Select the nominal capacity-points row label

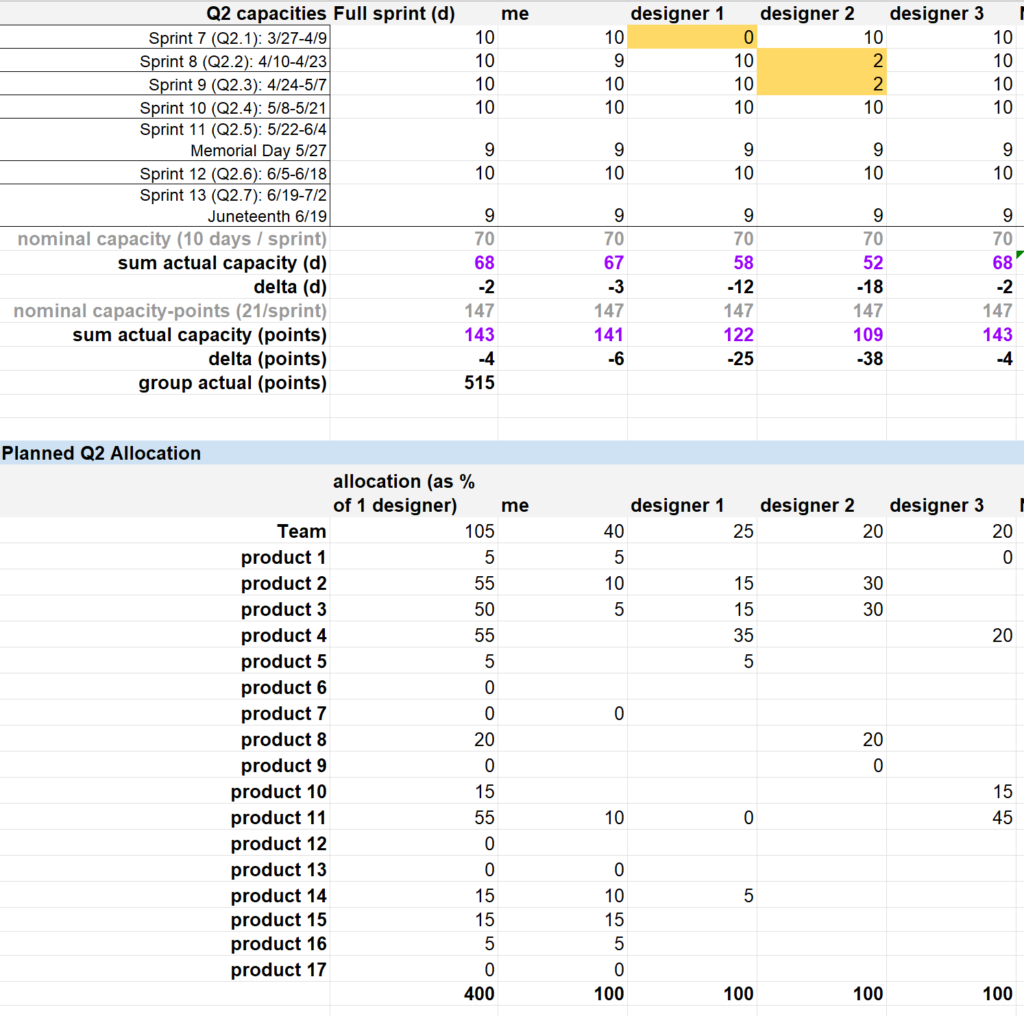pos(170,311)
